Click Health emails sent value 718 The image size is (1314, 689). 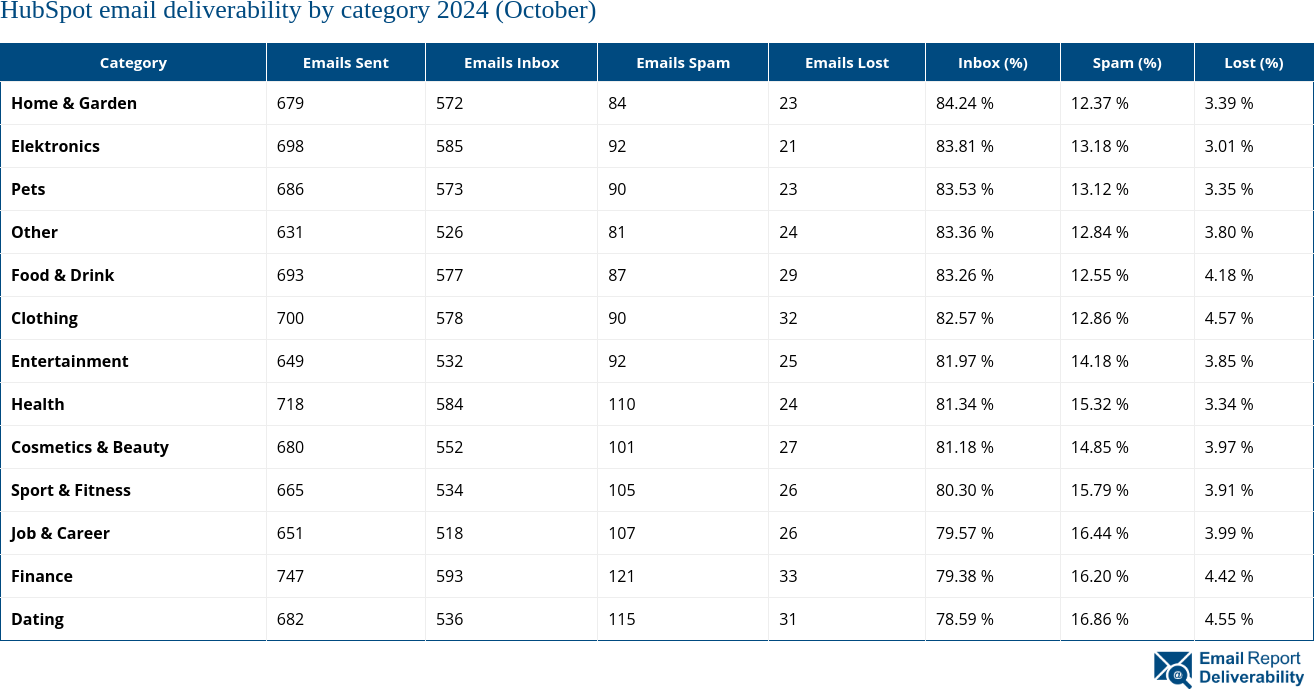pos(290,404)
